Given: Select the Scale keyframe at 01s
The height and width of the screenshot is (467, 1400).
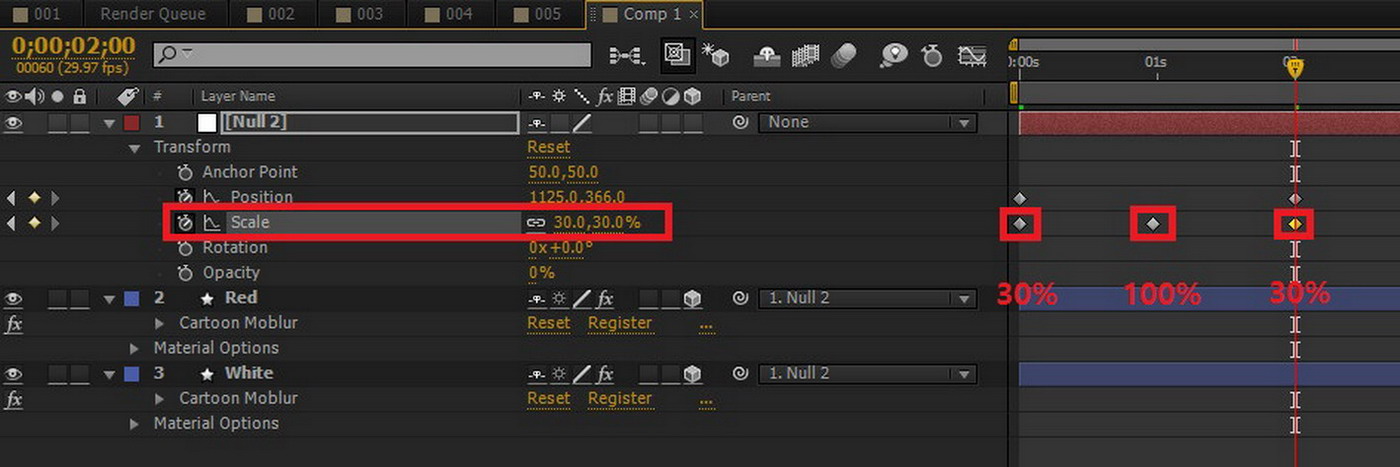Looking at the screenshot, I should [1153, 224].
